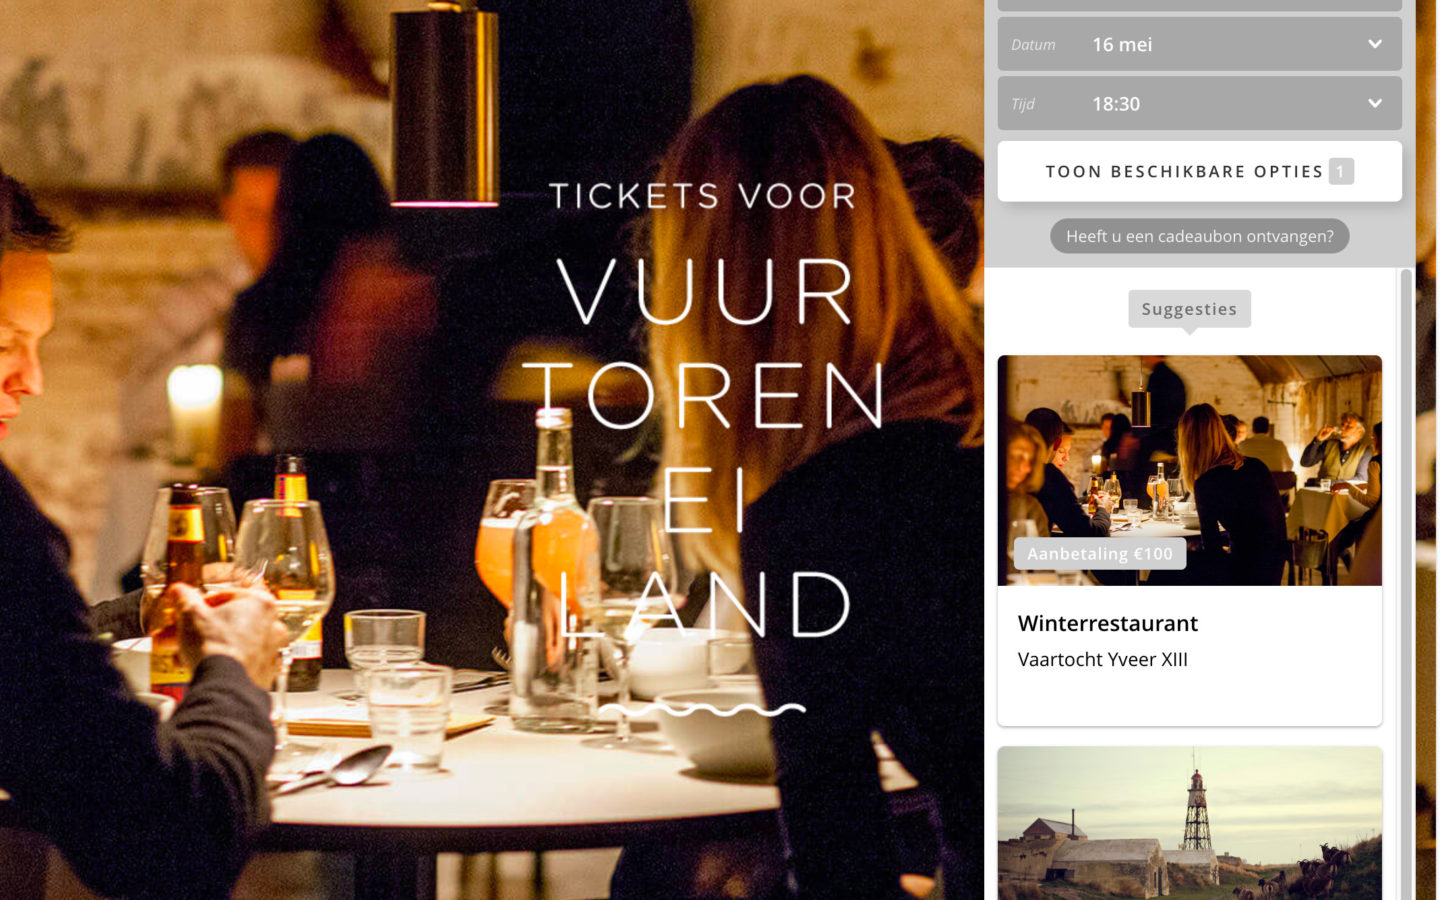
Task: Open the 'Heeft u een cadeaubon ontvangen?' link
Action: (x=1200, y=236)
